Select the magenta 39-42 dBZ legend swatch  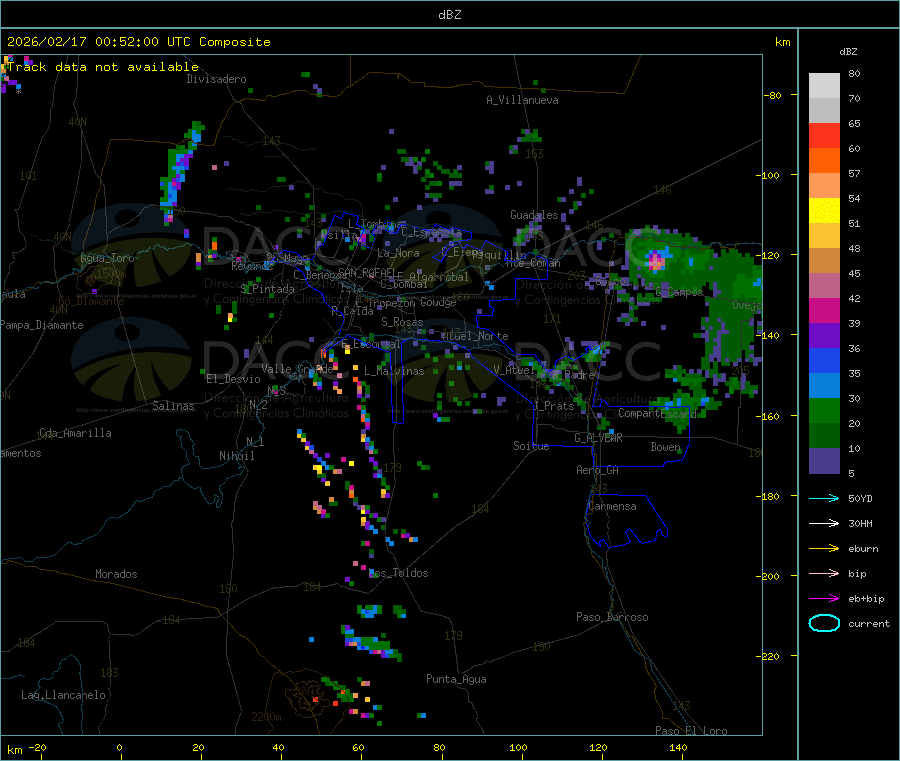[824, 310]
